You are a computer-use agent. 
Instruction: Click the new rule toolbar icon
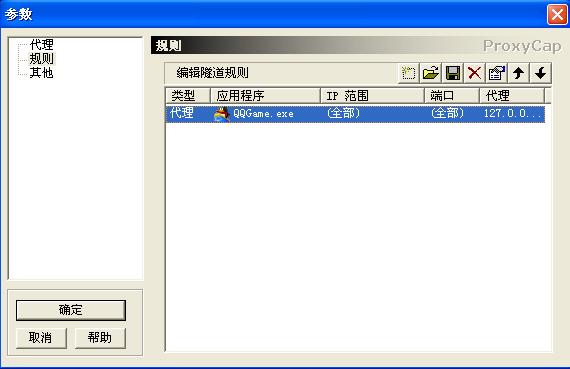[x=408, y=73]
